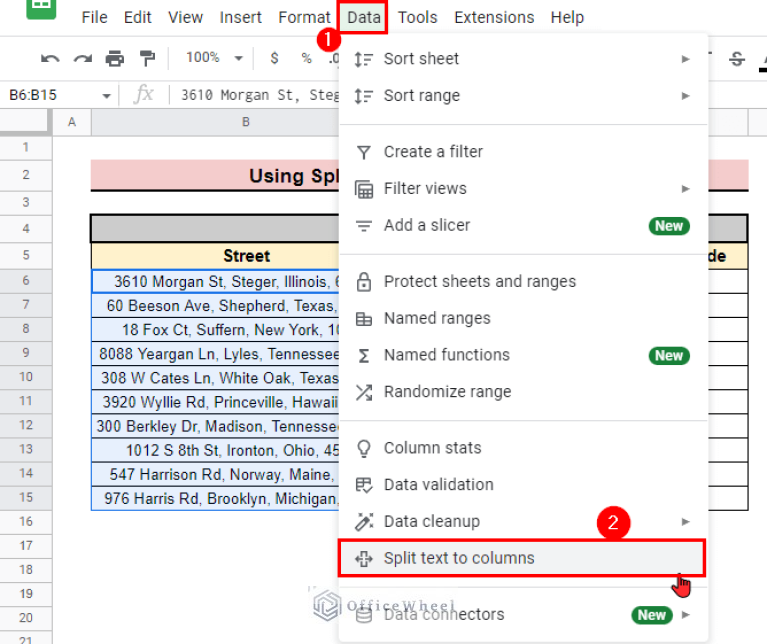The width and height of the screenshot is (767, 644).
Task: Open the Insert menu
Action: 241,18
